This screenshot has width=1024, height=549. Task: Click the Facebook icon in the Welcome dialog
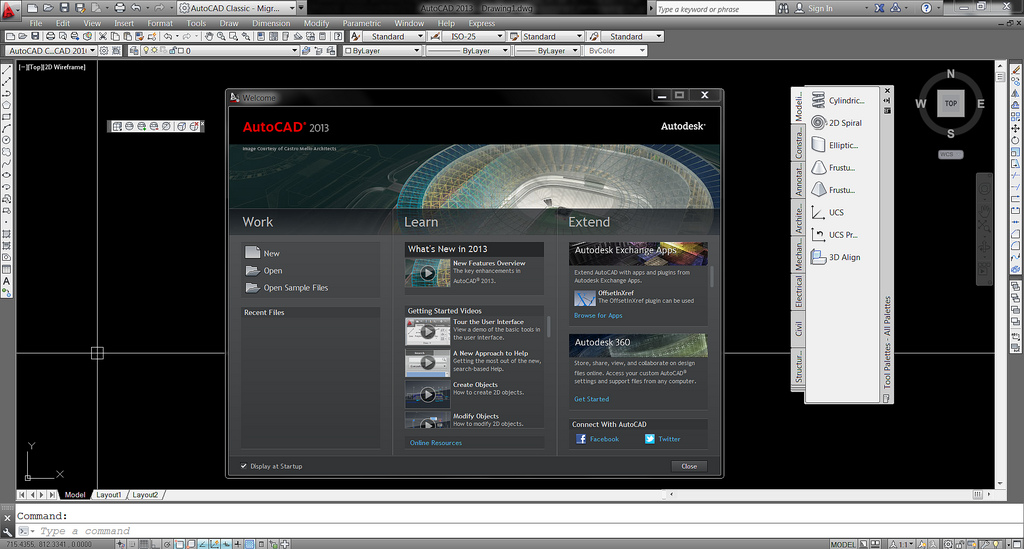pos(581,439)
